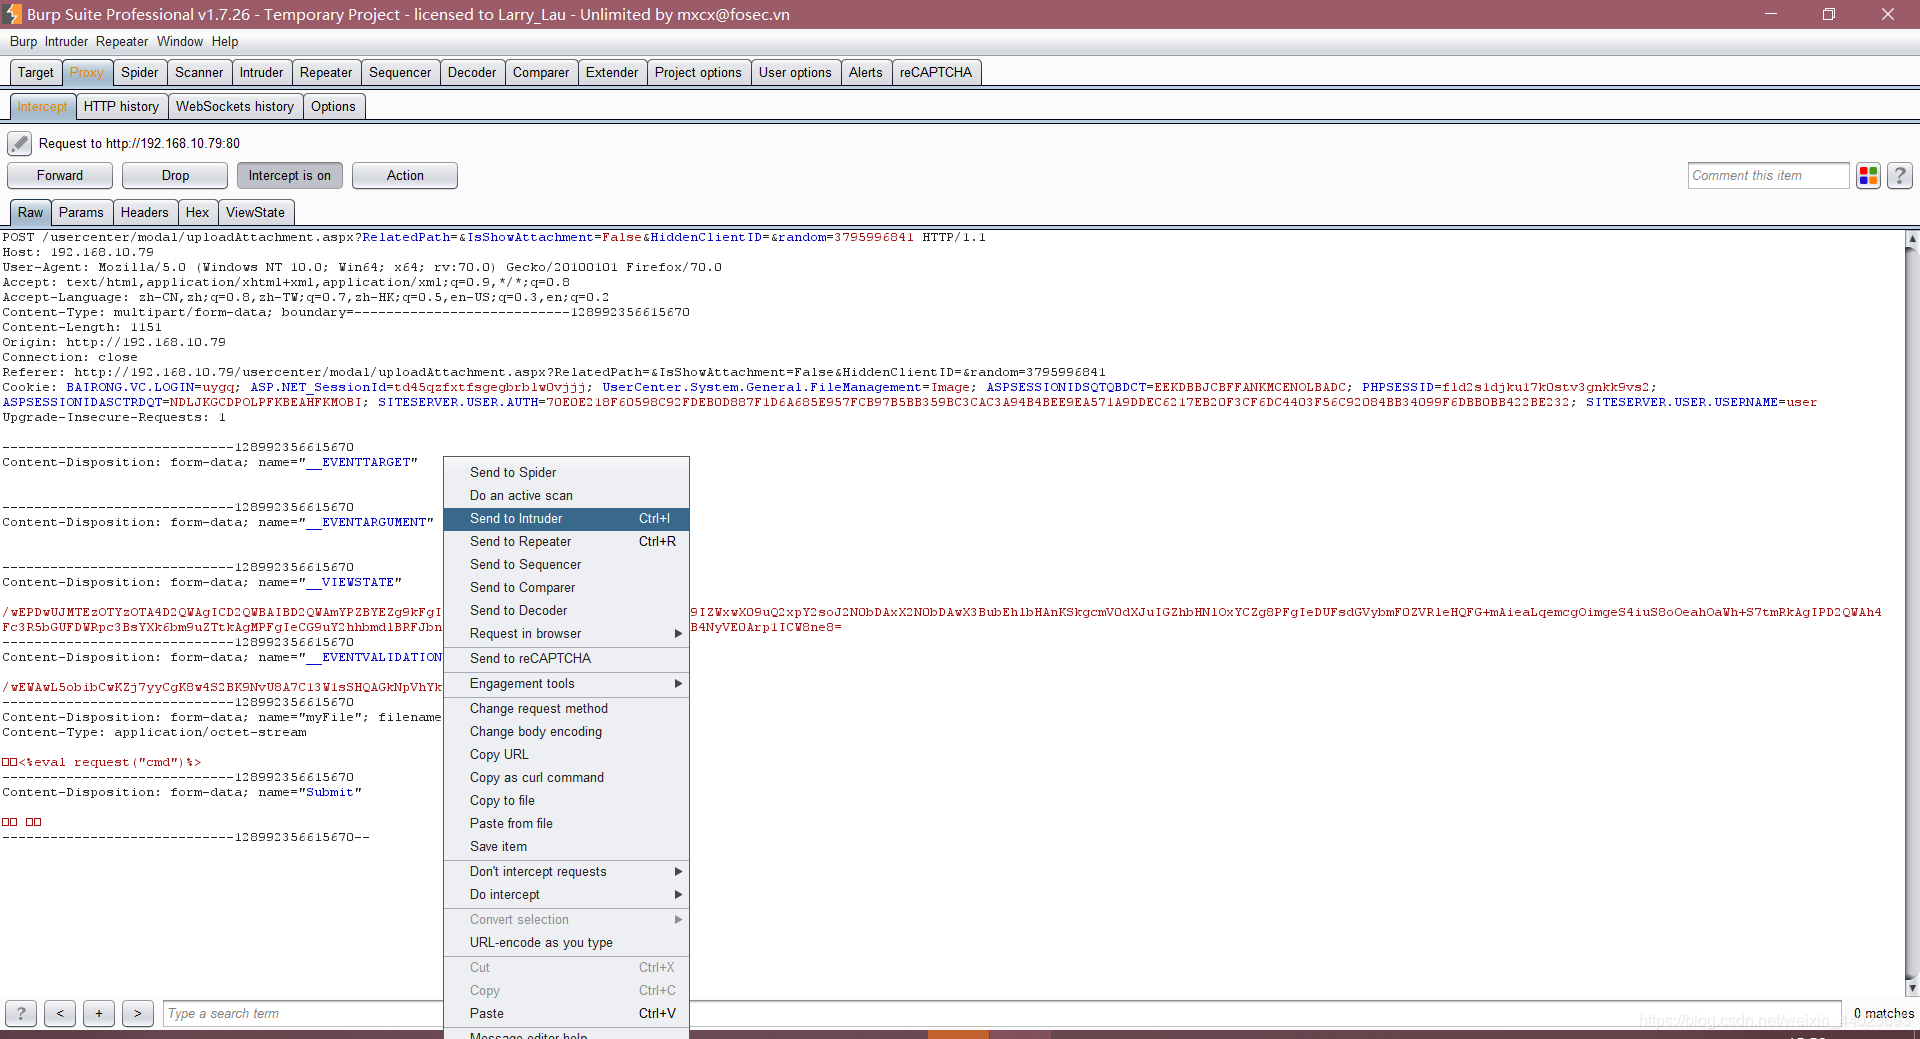
Task: Switch to the Decoder tab
Action: click(x=472, y=73)
